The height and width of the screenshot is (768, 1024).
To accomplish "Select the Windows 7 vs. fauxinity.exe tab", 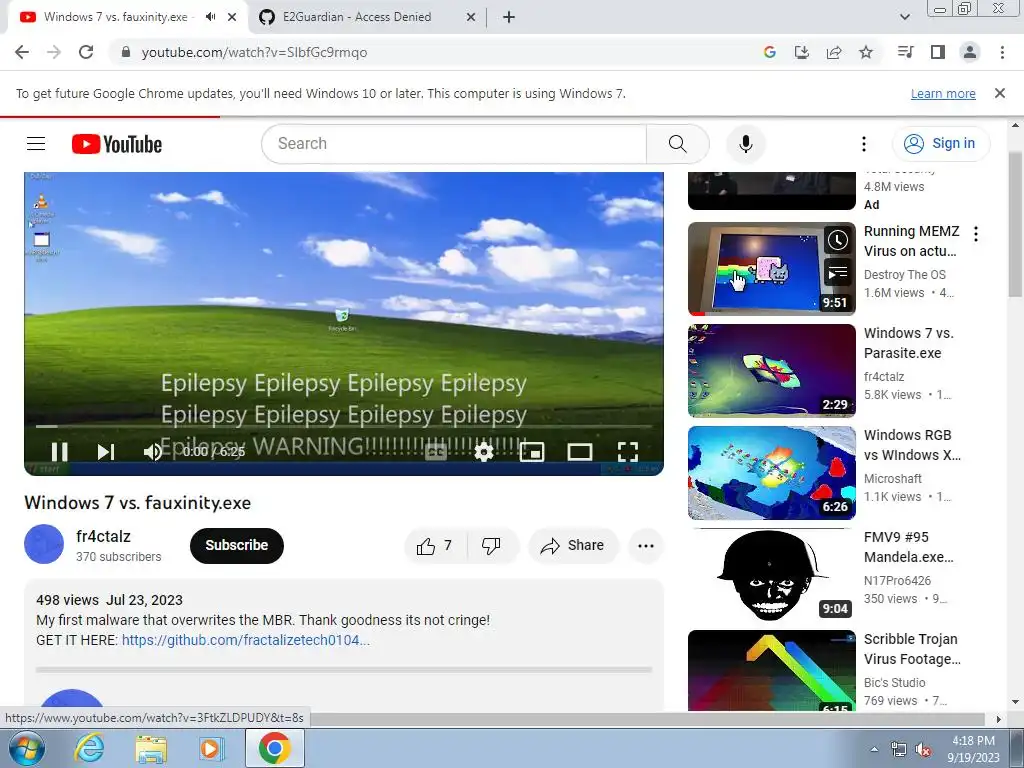I will pyautogui.click(x=115, y=17).
